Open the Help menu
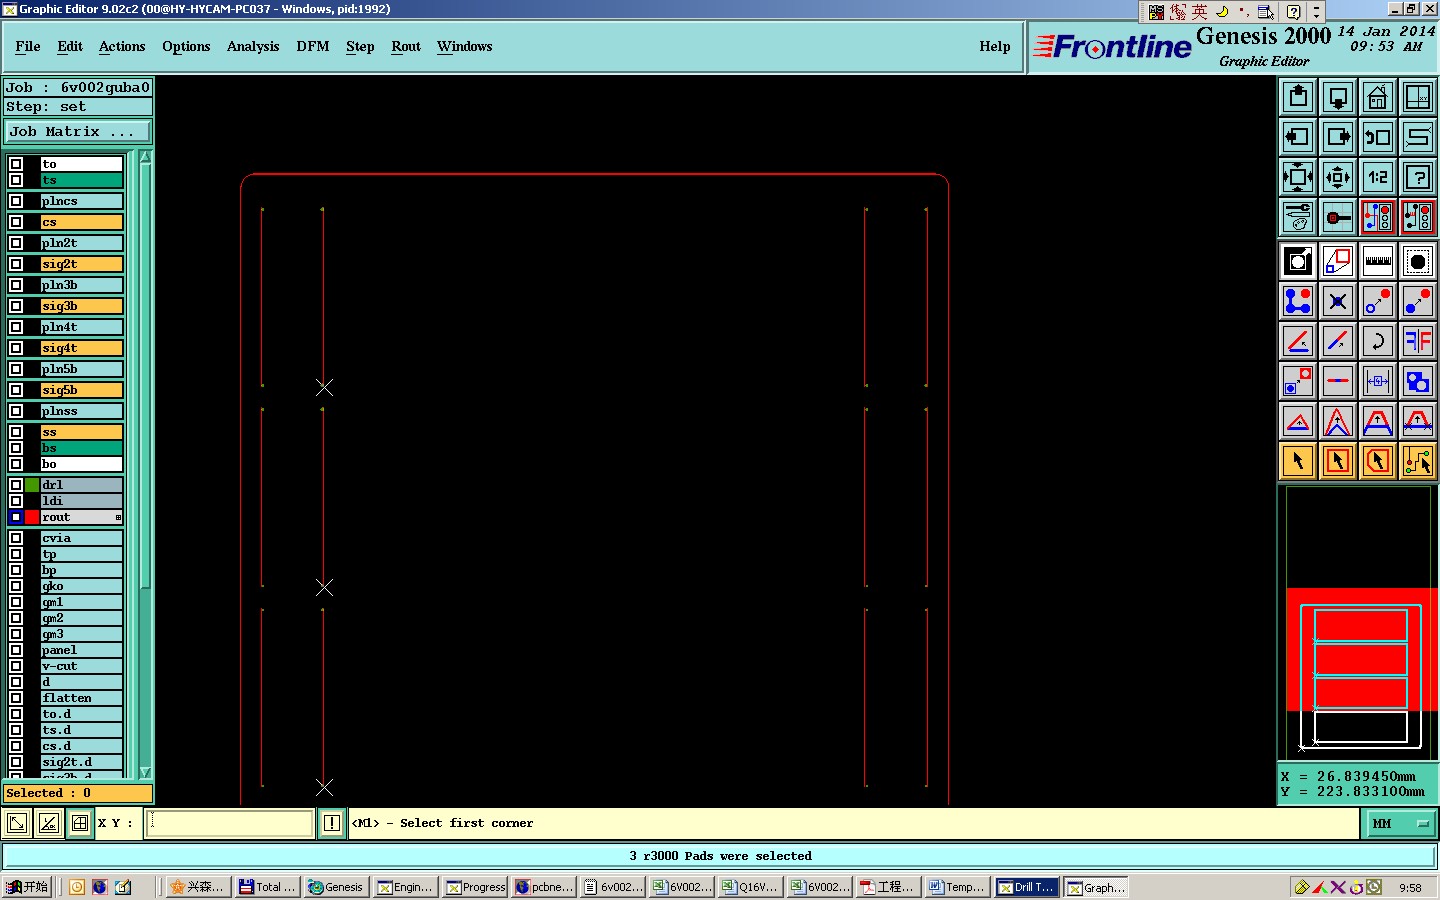 click(x=995, y=46)
